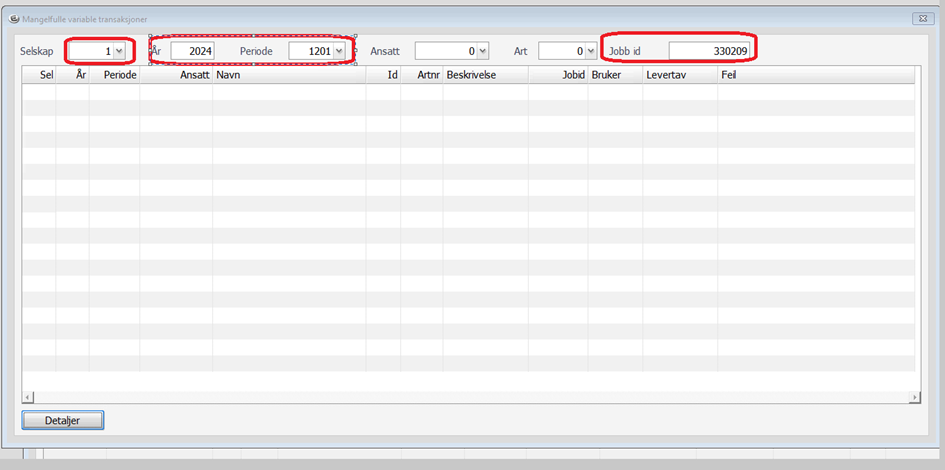Sort by År column header in table

pyautogui.click(x=72, y=75)
